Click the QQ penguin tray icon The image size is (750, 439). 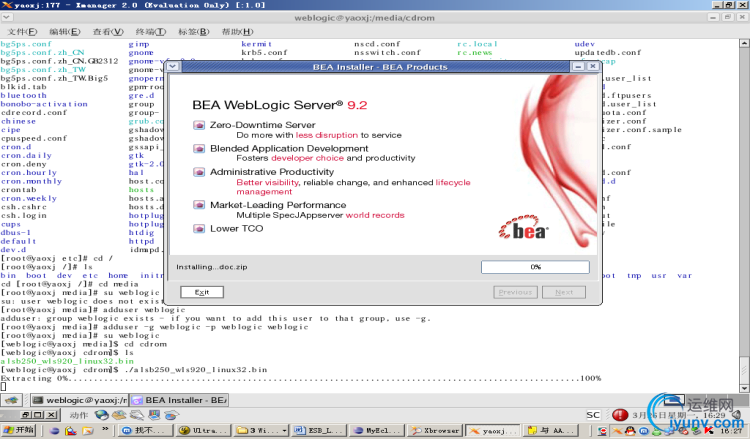pyautogui.click(x=630, y=431)
